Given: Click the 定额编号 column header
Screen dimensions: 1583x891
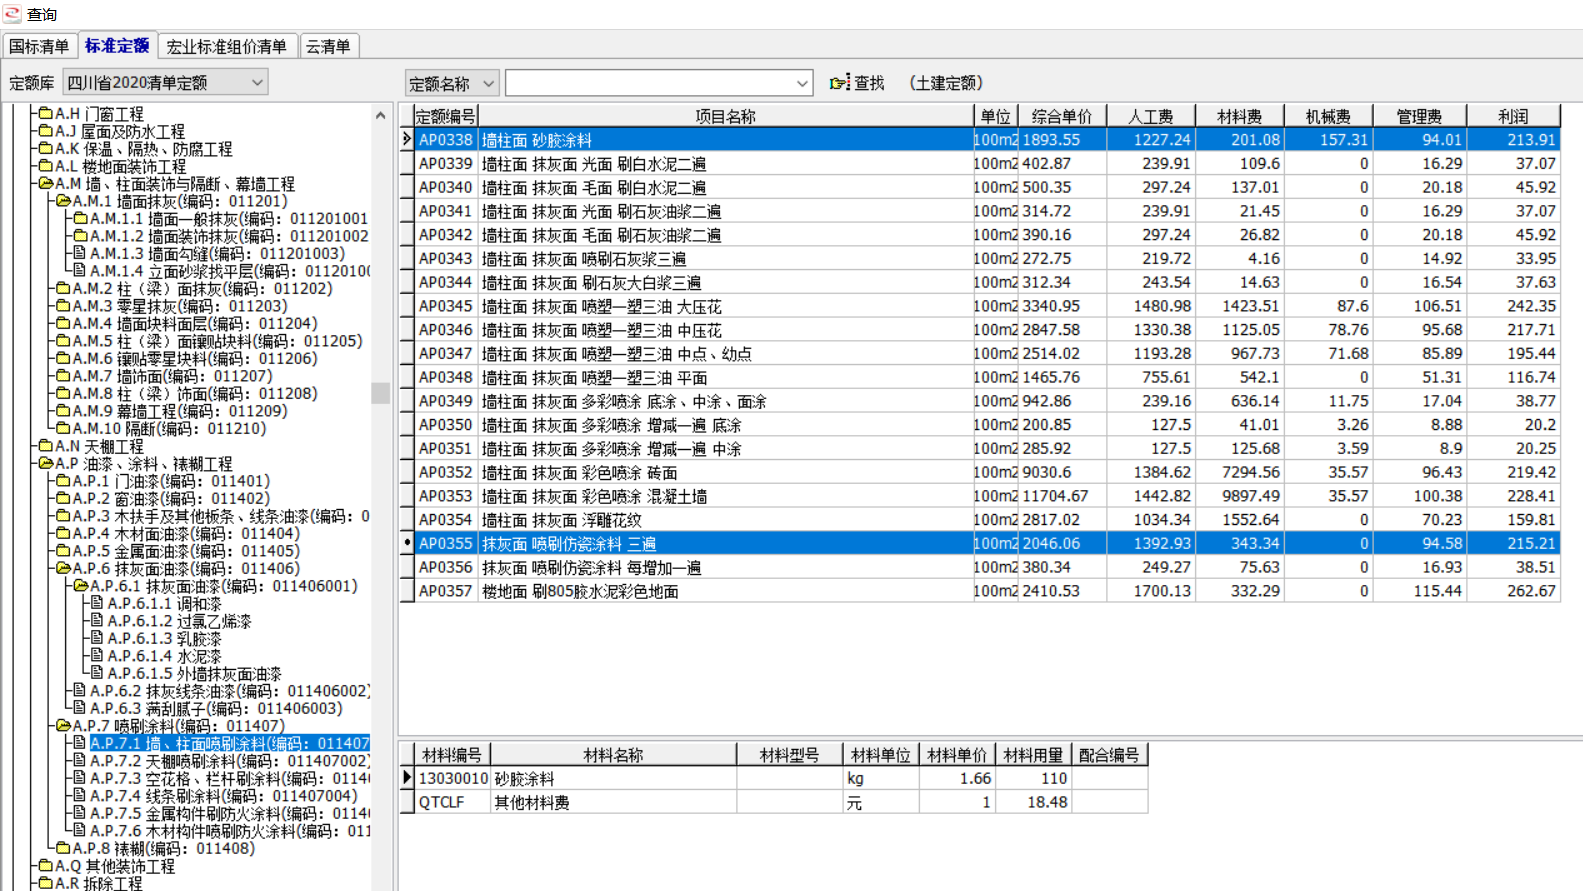Looking at the screenshot, I should click(x=445, y=116).
